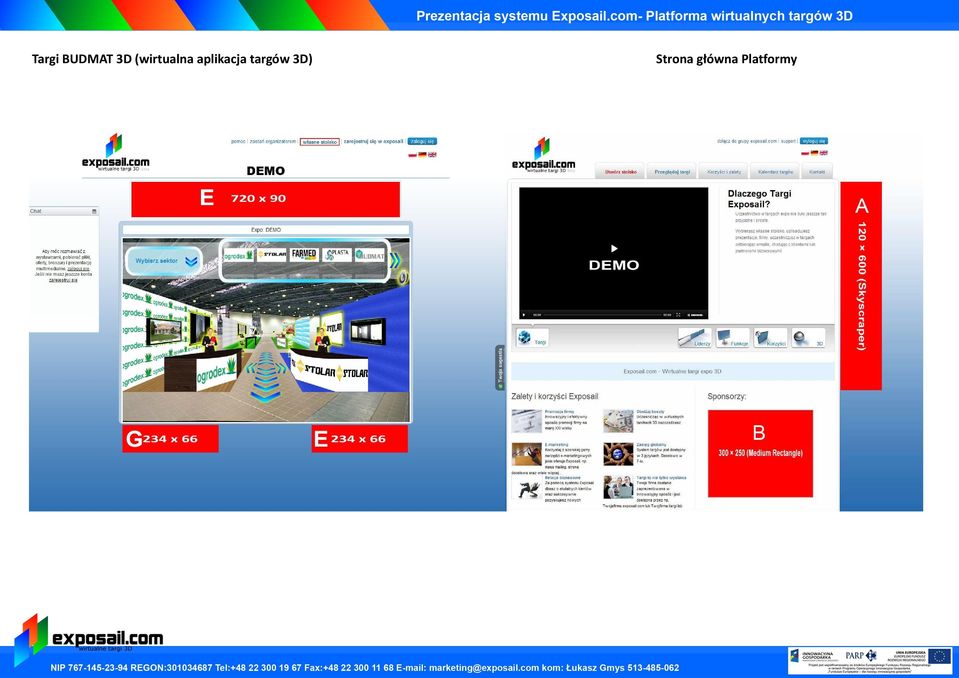
Task: Select the PLASTA exhibitor logo
Action: (337, 254)
